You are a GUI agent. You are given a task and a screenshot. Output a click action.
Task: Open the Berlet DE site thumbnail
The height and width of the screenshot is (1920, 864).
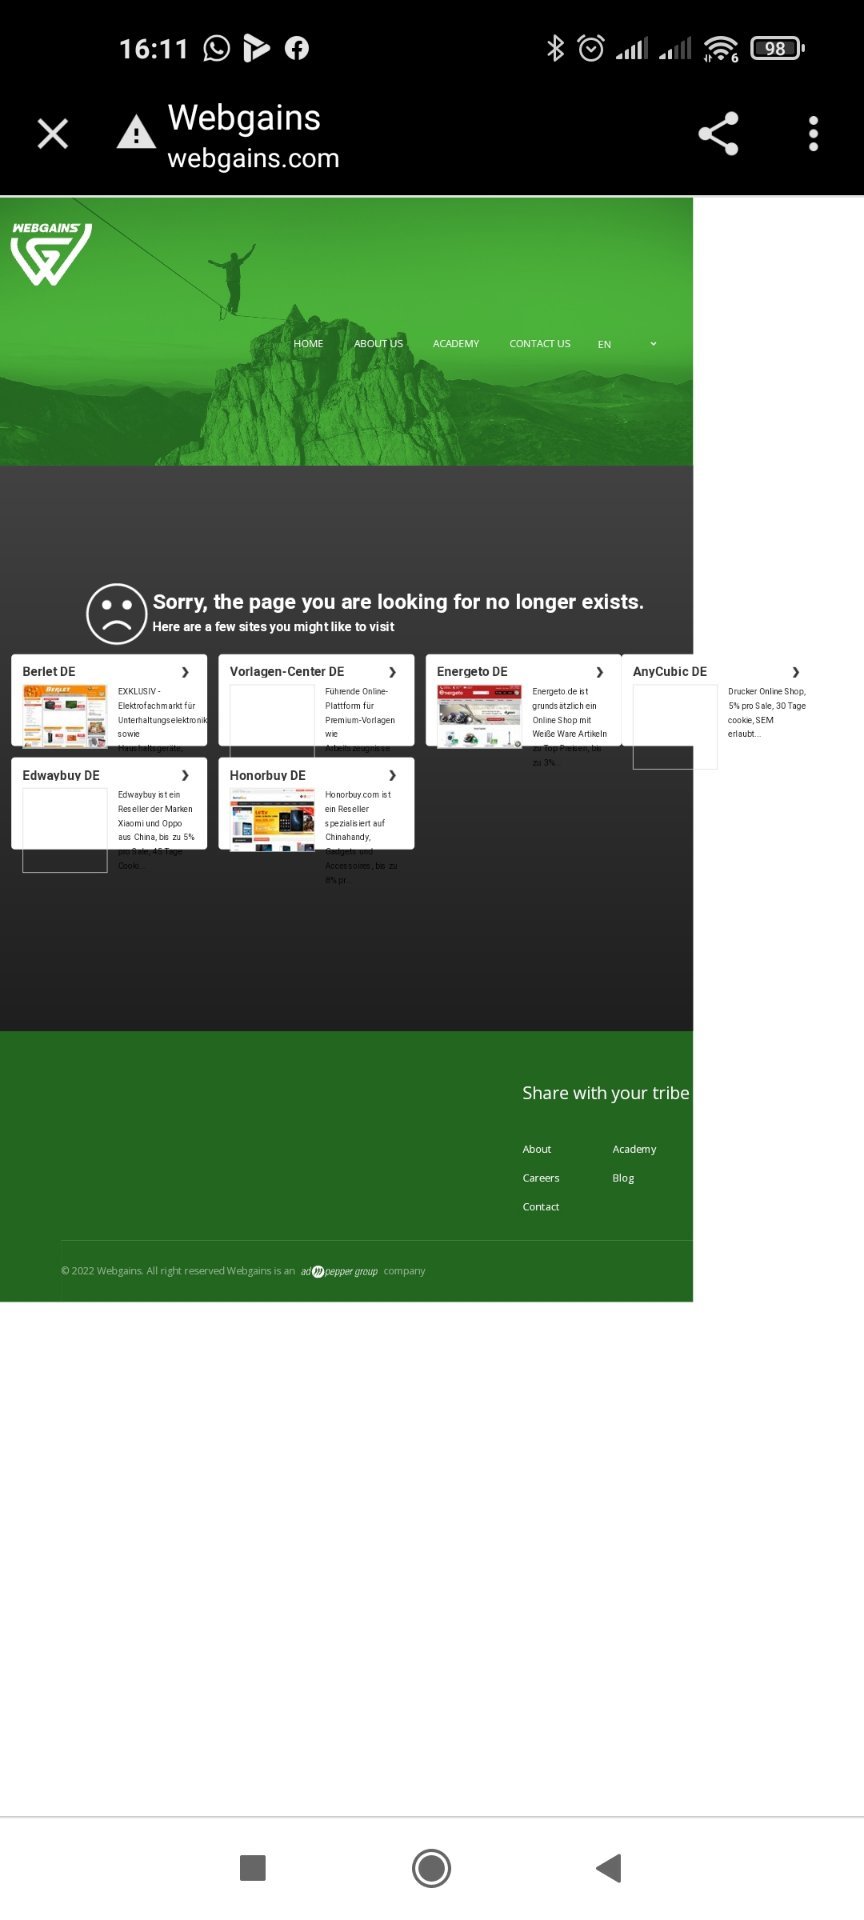point(64,716)
